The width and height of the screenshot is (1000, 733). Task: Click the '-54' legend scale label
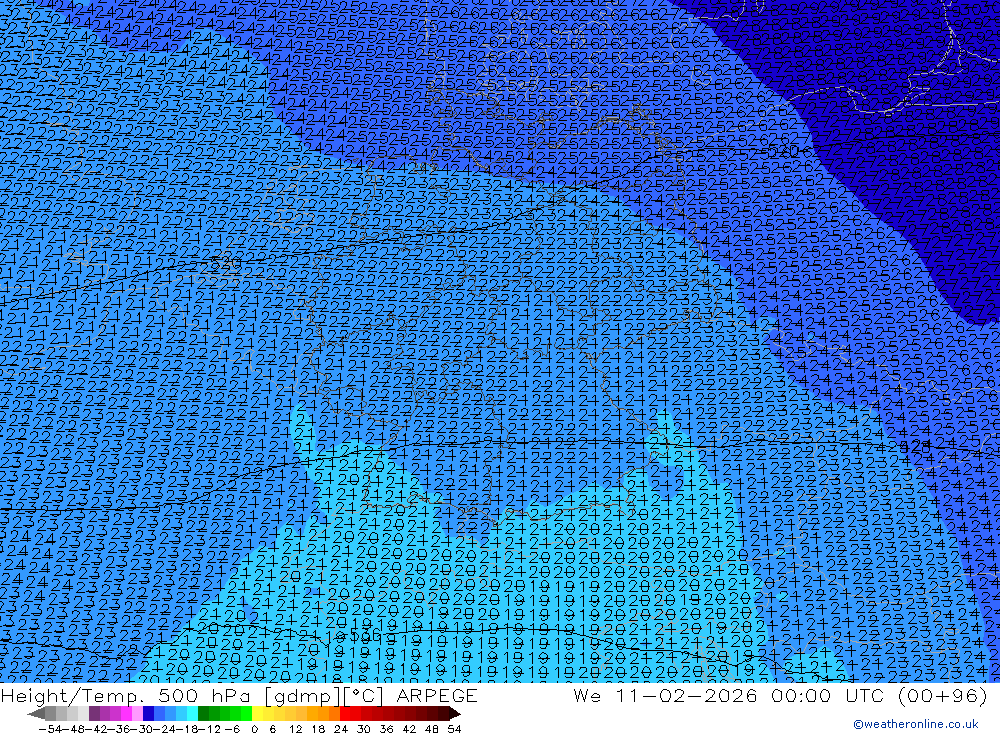click(50, 729)
